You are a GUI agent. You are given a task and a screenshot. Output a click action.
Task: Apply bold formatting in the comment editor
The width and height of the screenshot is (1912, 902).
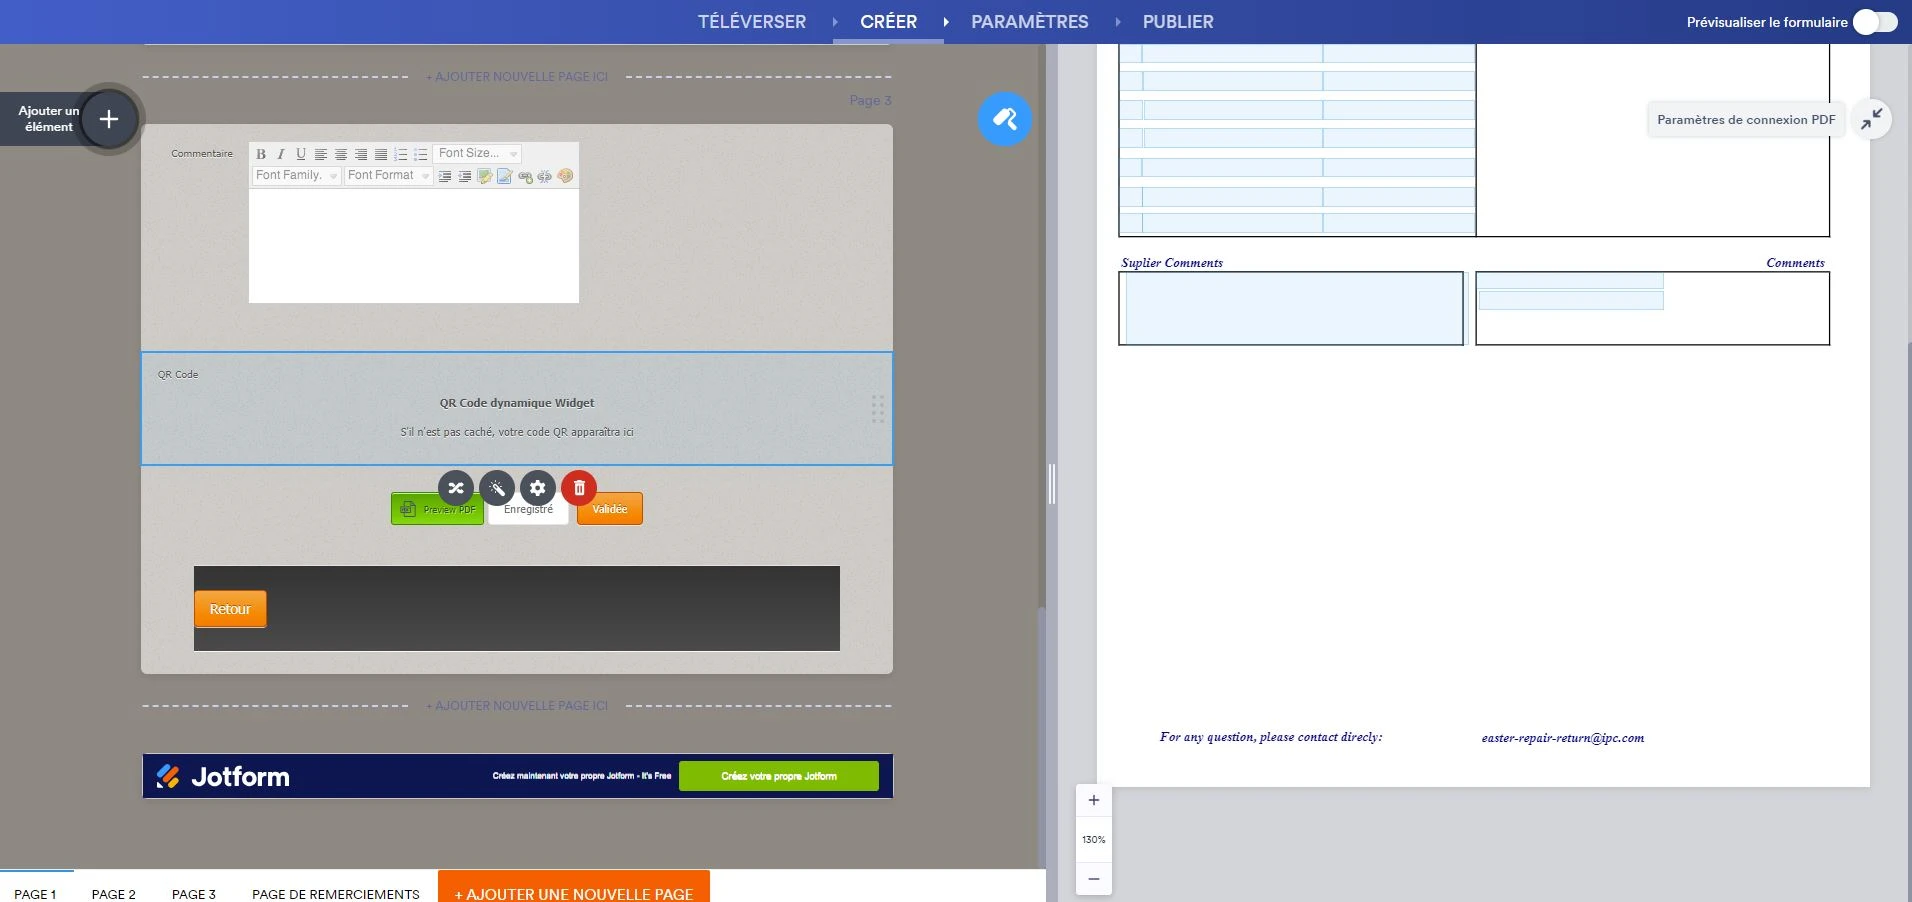tap(262, 154)
